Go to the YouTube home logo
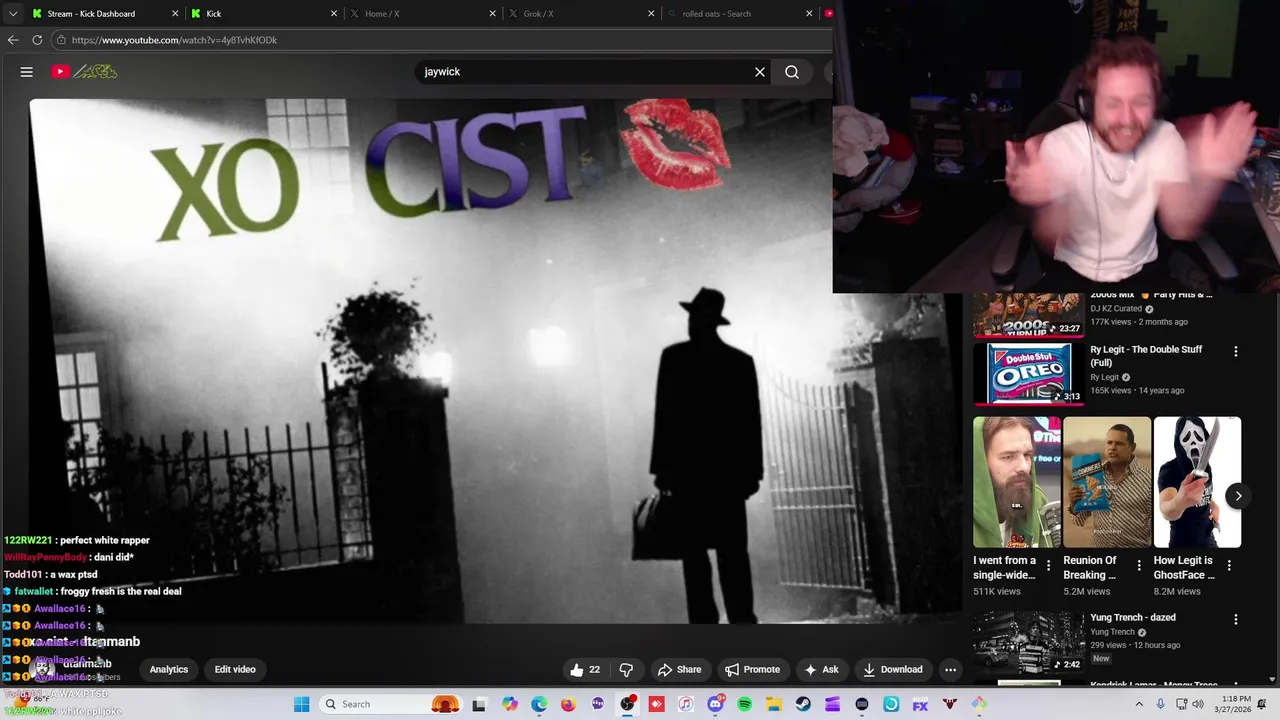 pos(85,72)
